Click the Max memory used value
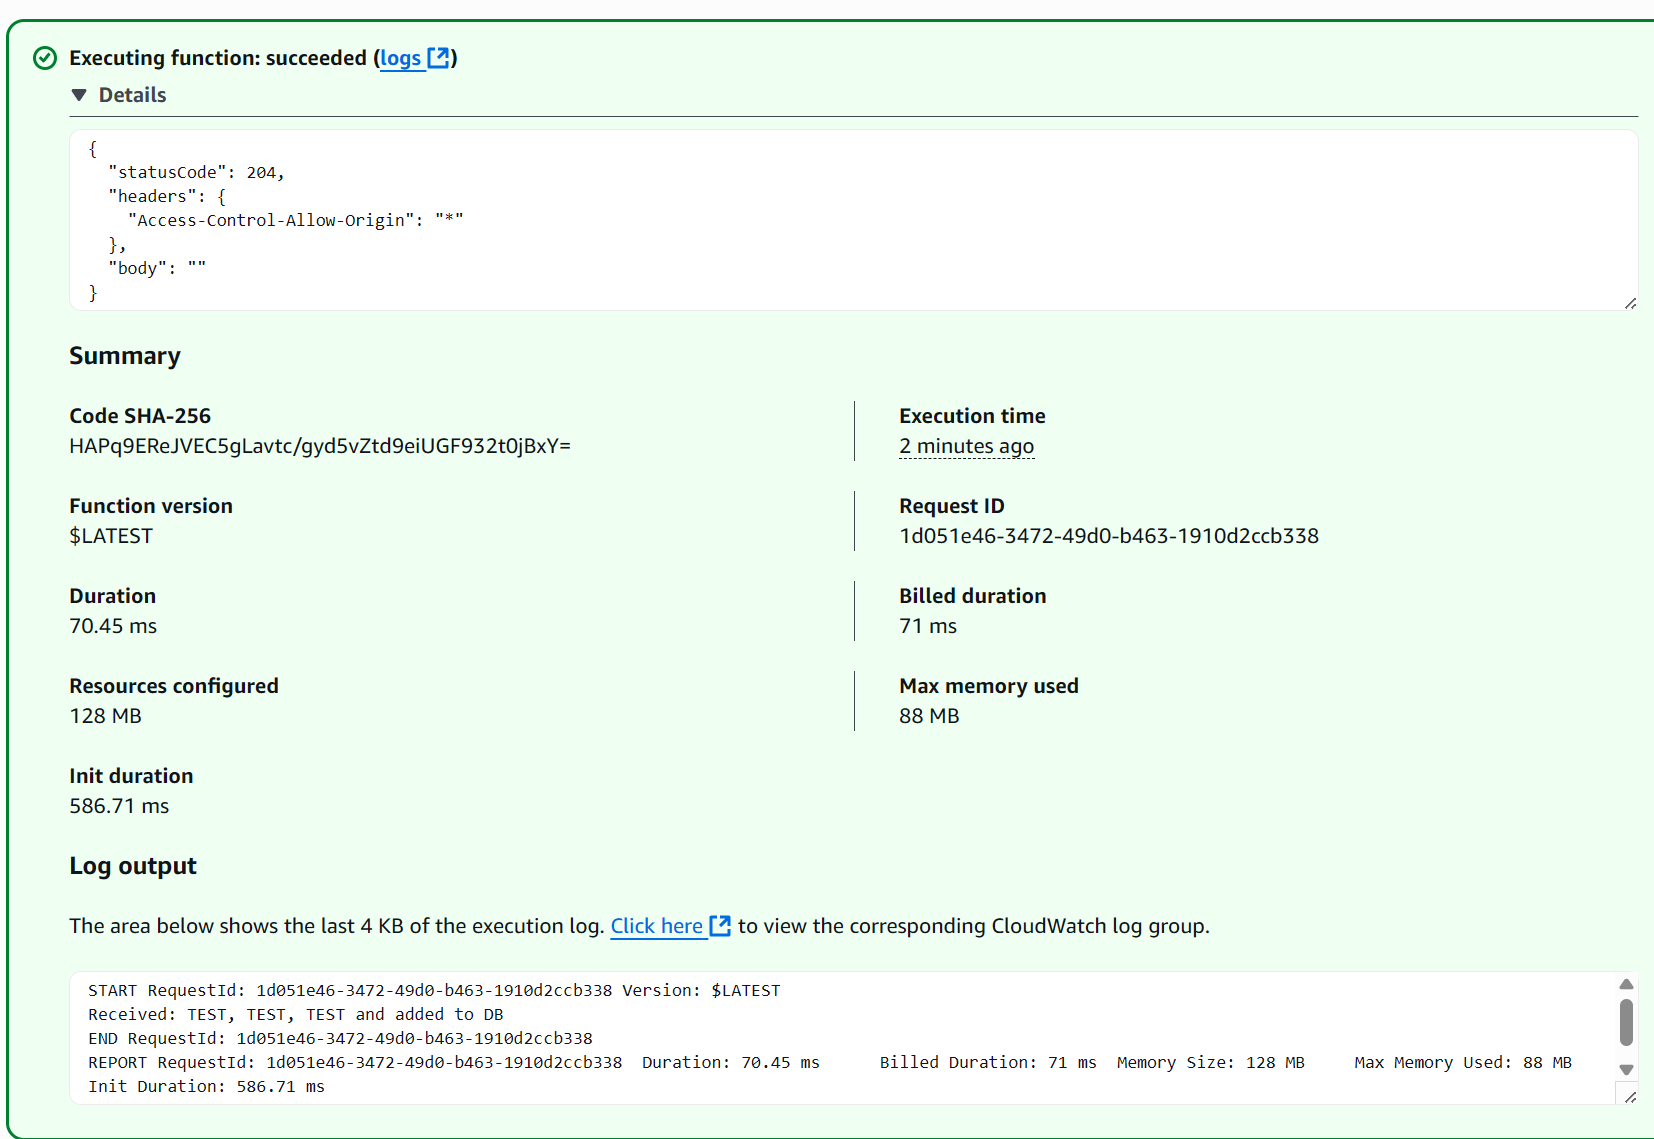Viewport: 1654px width, 1139px height. 929,716
